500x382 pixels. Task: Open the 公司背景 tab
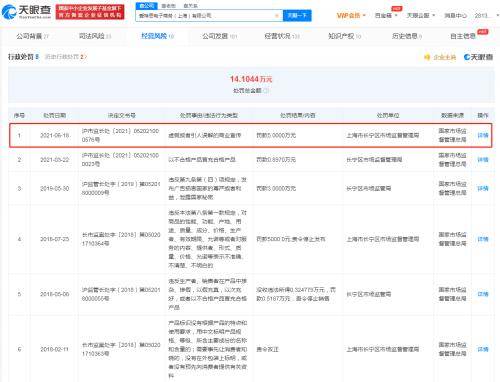click(32, 36)
